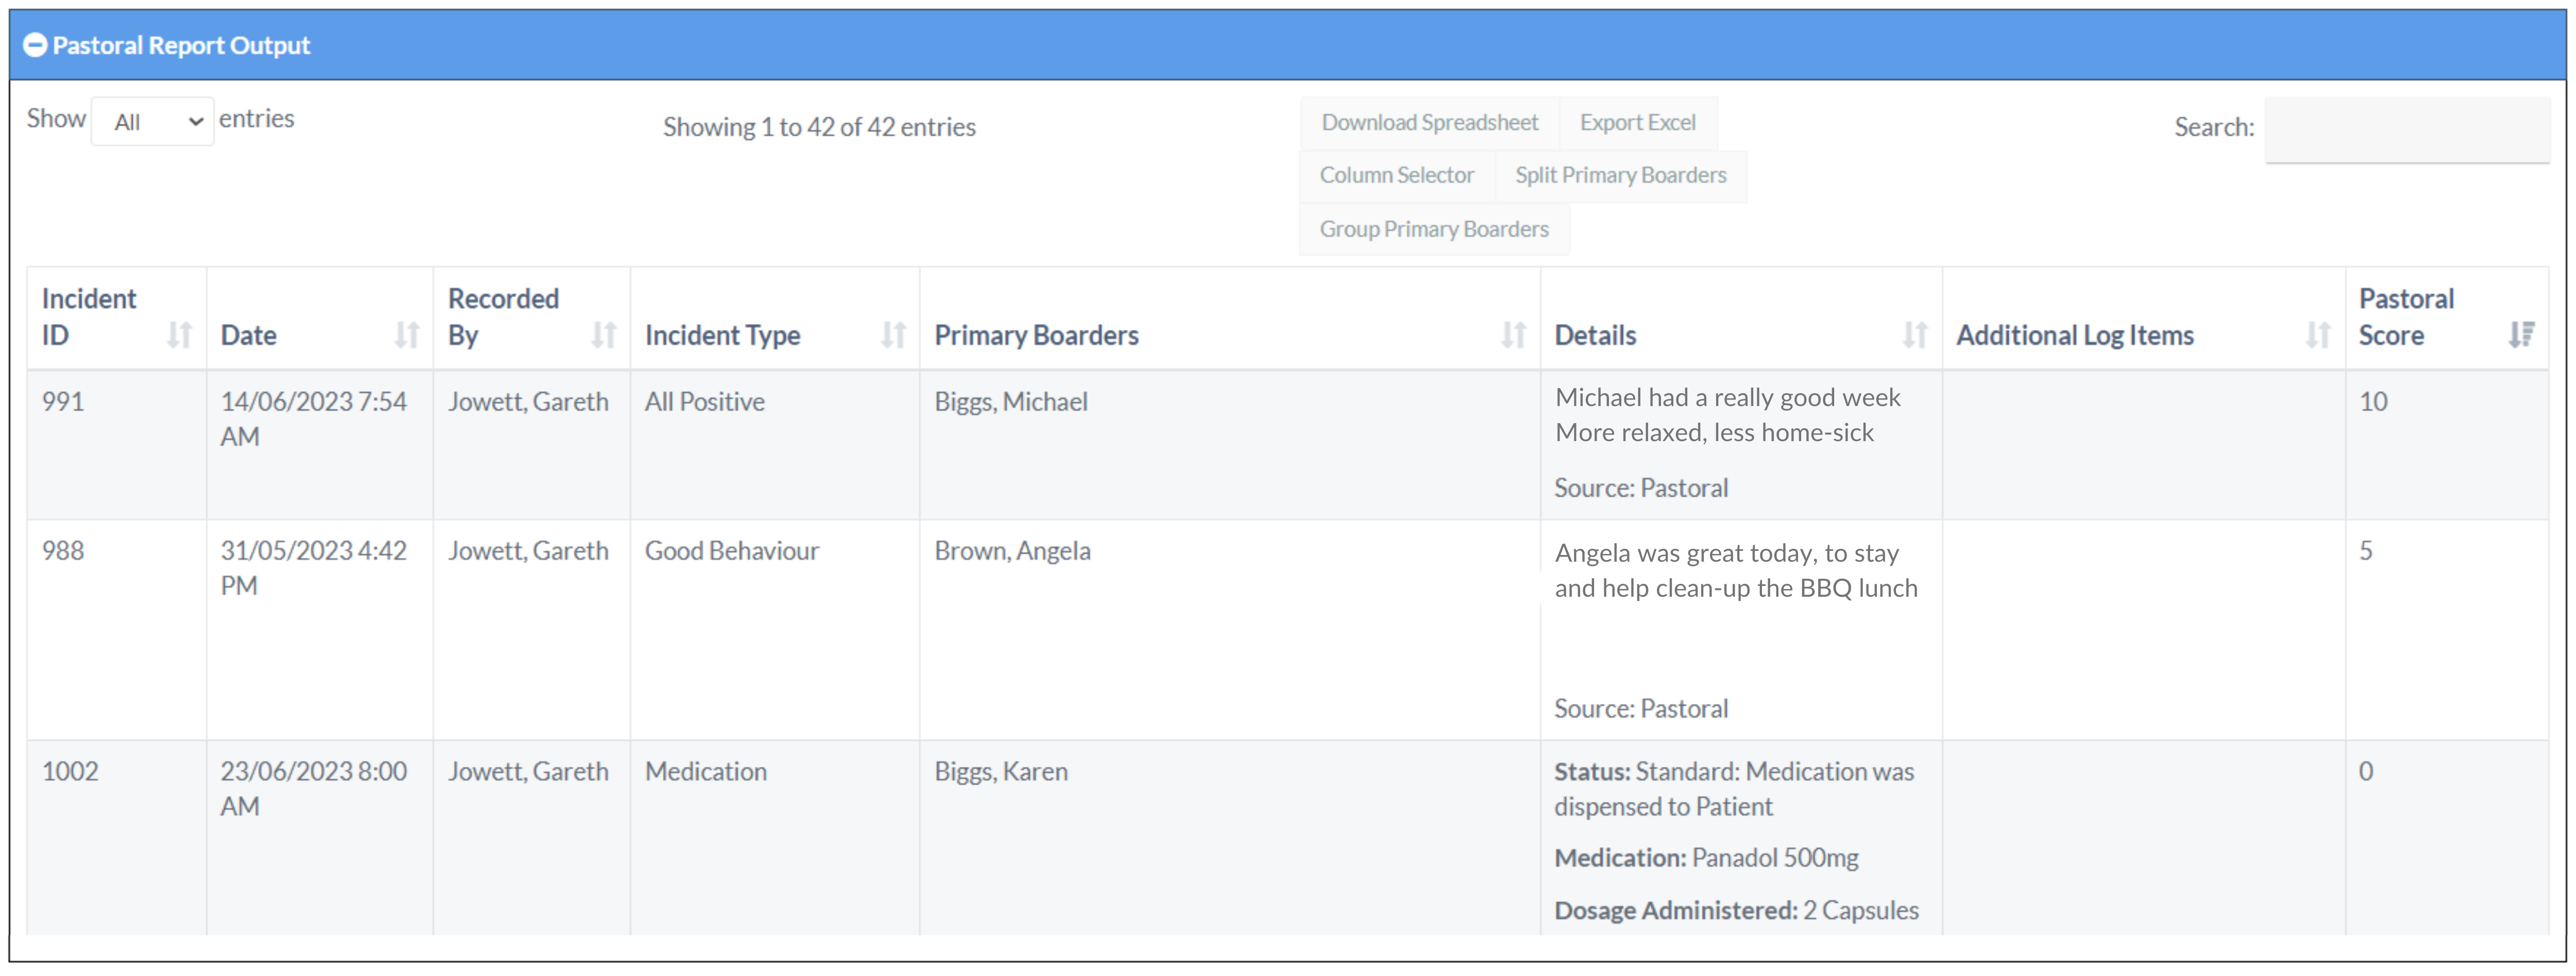
Task: Open the Show entries dropdown
Action: (x=153, y=122)
